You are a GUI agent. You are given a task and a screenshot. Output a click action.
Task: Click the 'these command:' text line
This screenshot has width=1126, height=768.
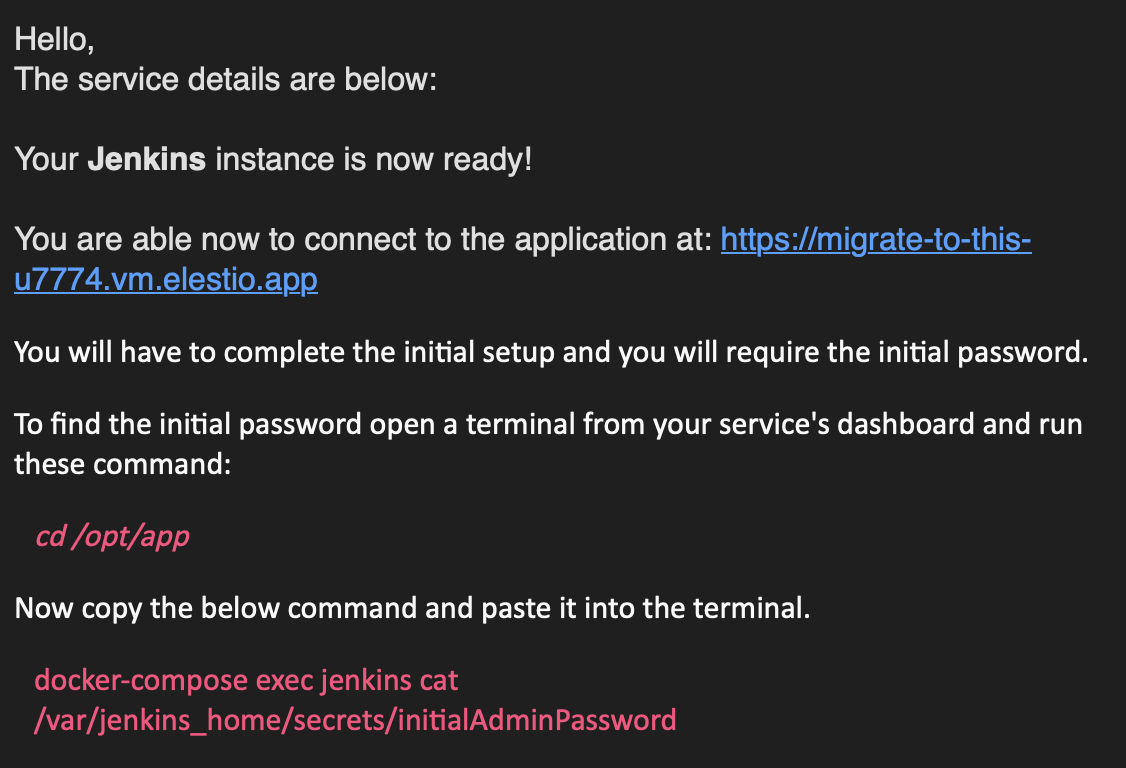point(122,463)
